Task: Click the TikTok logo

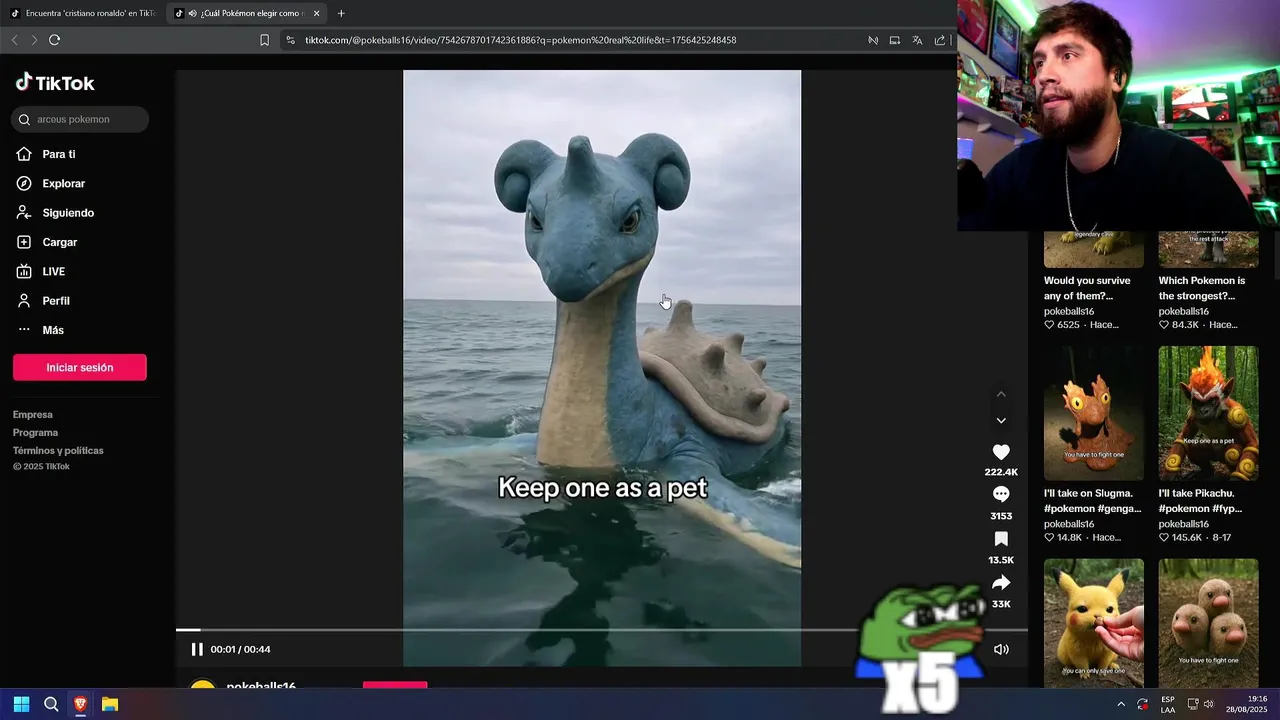Action: (x=55, y=83)
